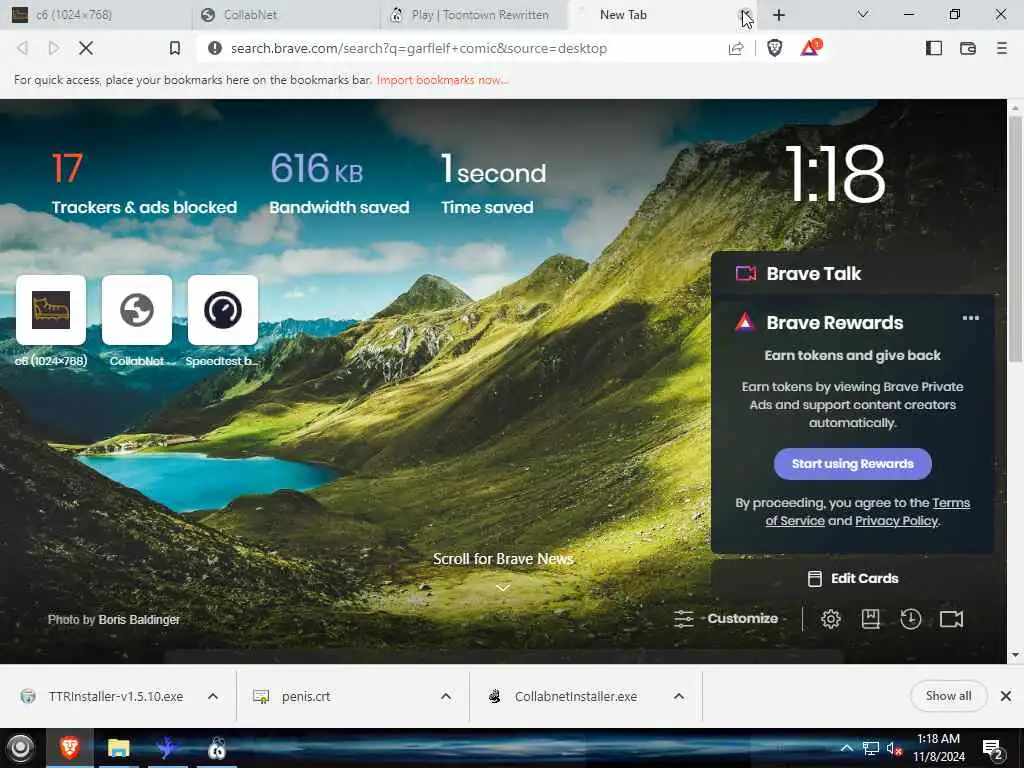Open the c6 (1024×768) top site tile
This screenshot has width=1024, height=768.
51,310
